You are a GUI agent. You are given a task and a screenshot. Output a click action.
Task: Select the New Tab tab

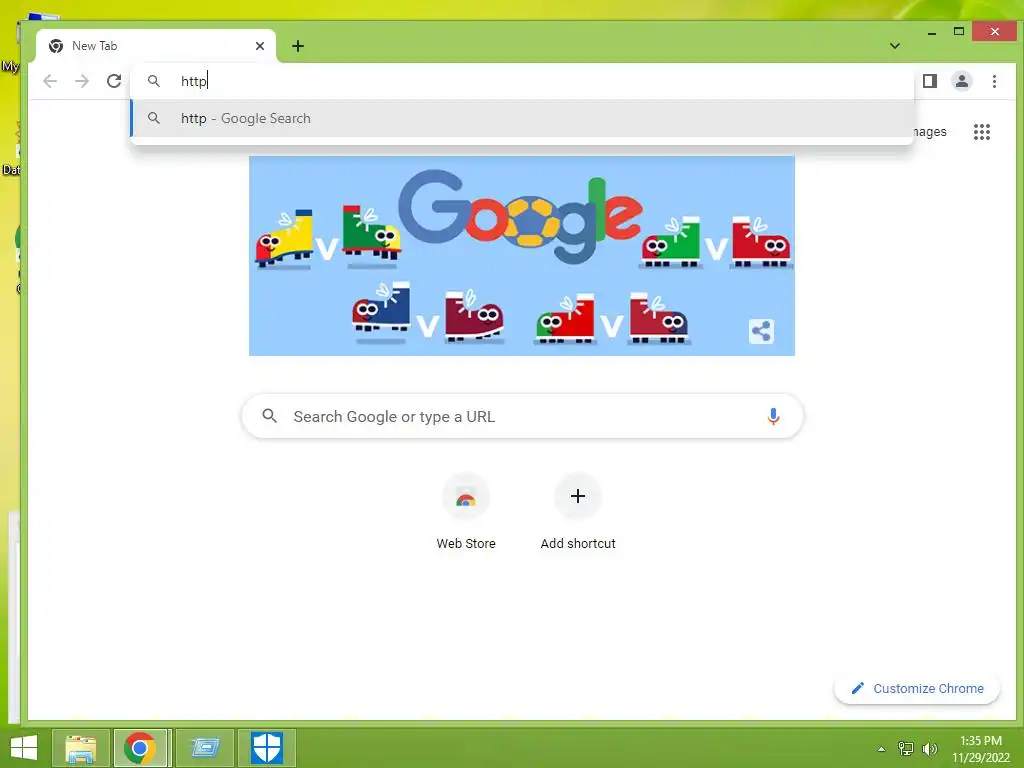[x=156, y=46]
